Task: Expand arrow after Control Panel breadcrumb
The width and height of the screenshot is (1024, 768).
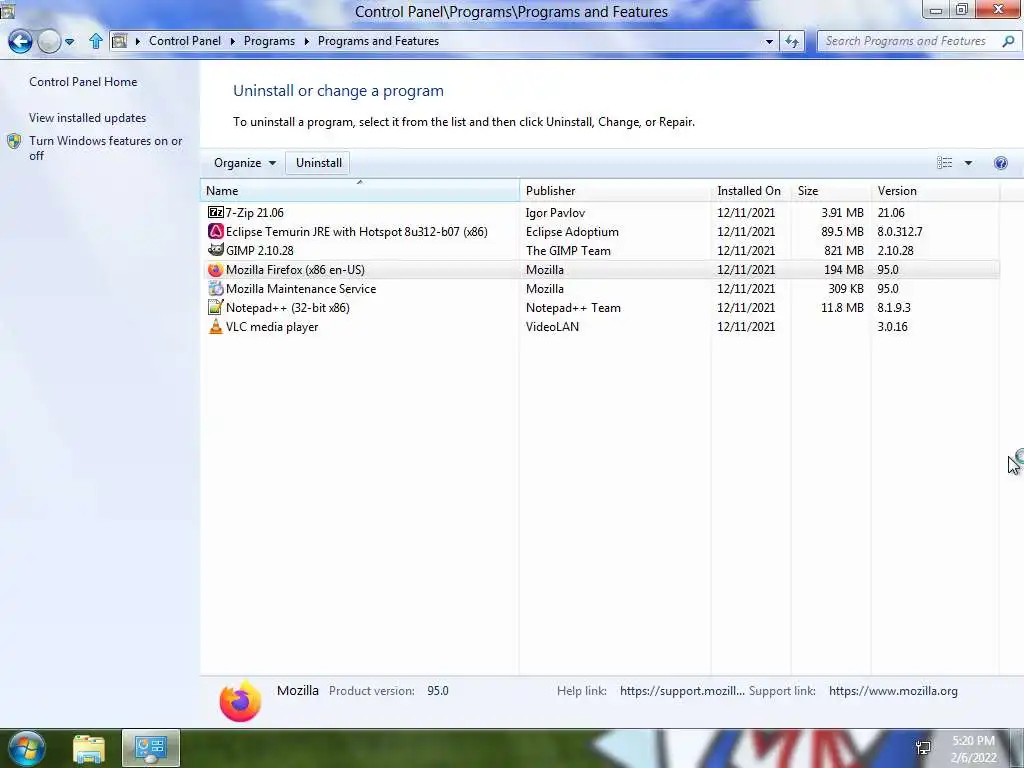Action: tap(232, 41)
